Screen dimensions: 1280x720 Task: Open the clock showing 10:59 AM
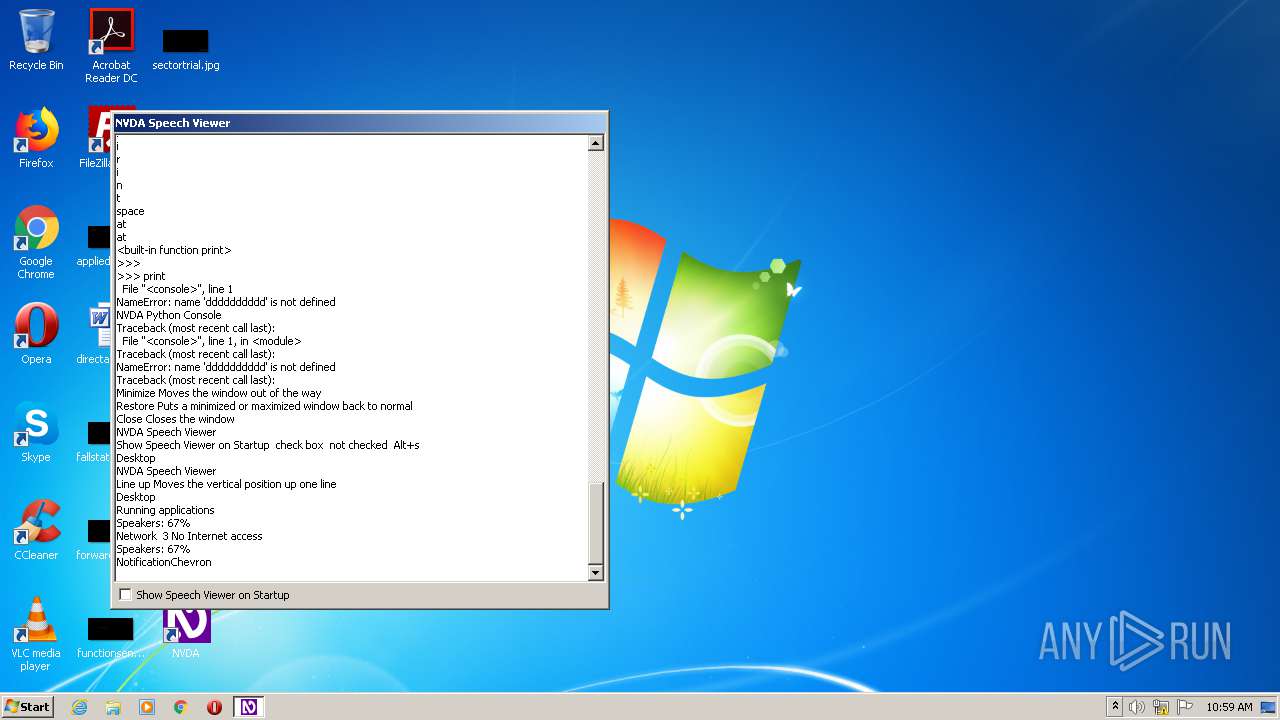(1229, 707)
